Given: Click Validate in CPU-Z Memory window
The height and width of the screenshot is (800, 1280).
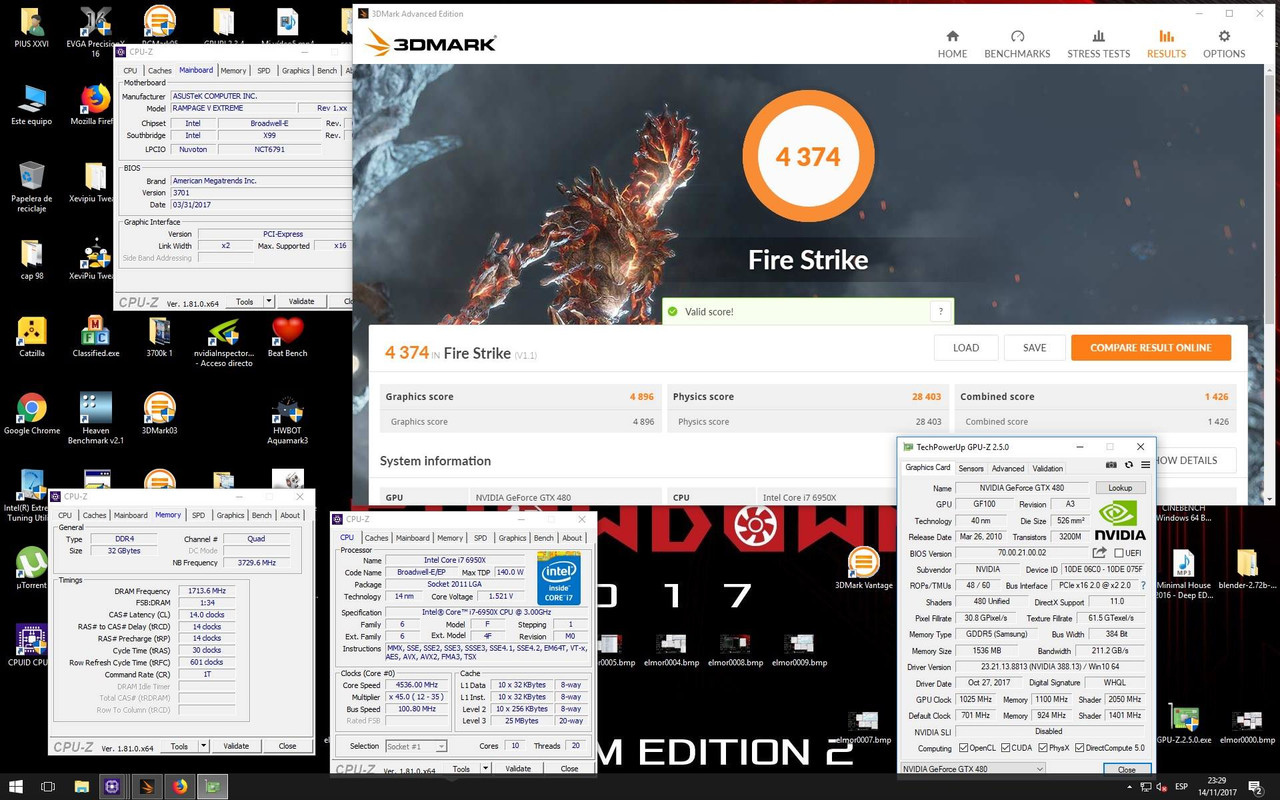Looking at the screenshot, I should click(236, 746).
